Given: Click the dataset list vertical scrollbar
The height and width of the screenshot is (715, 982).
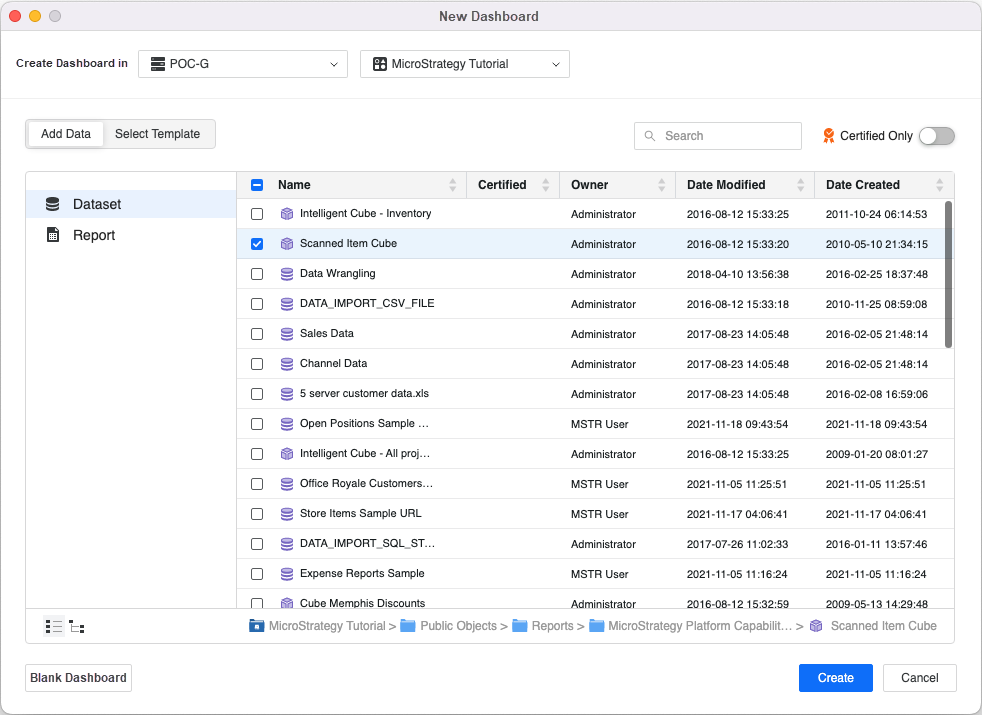Looking at the screenshot, I should pyautogui.click(x=948, y=275).
